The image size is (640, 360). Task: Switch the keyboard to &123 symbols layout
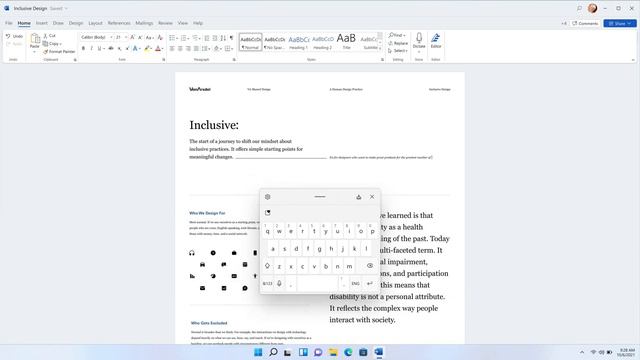pyautogui.click(x=267, y=283)
